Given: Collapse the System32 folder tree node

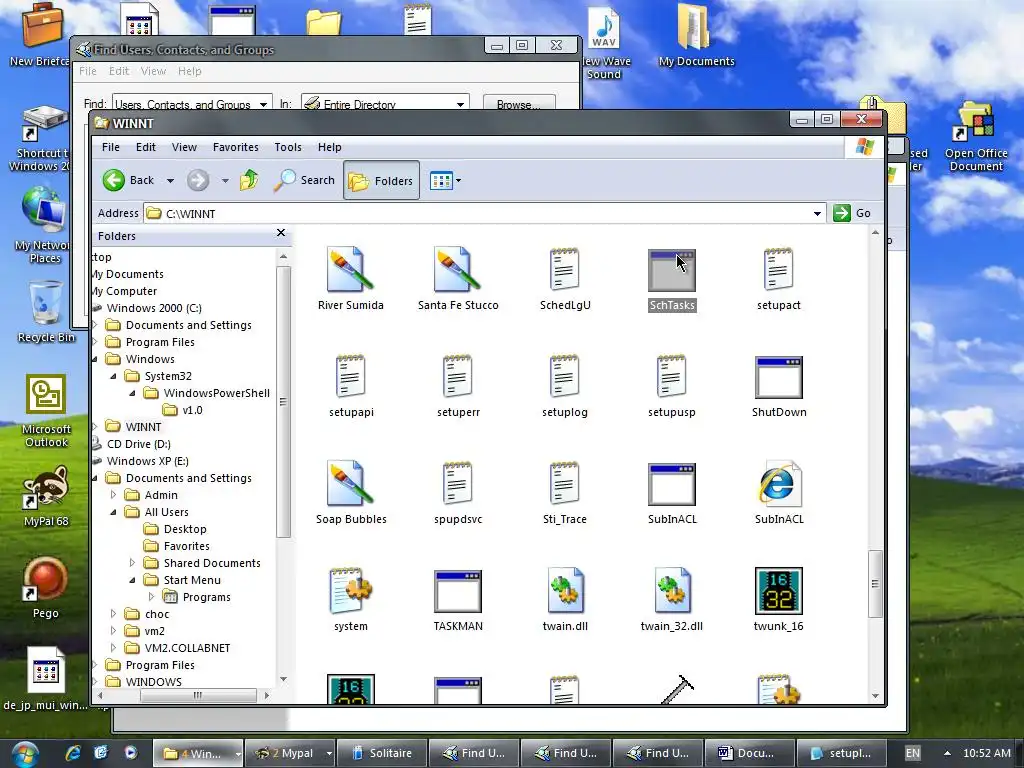Looking at the screenshot, I should coord(114,376).
